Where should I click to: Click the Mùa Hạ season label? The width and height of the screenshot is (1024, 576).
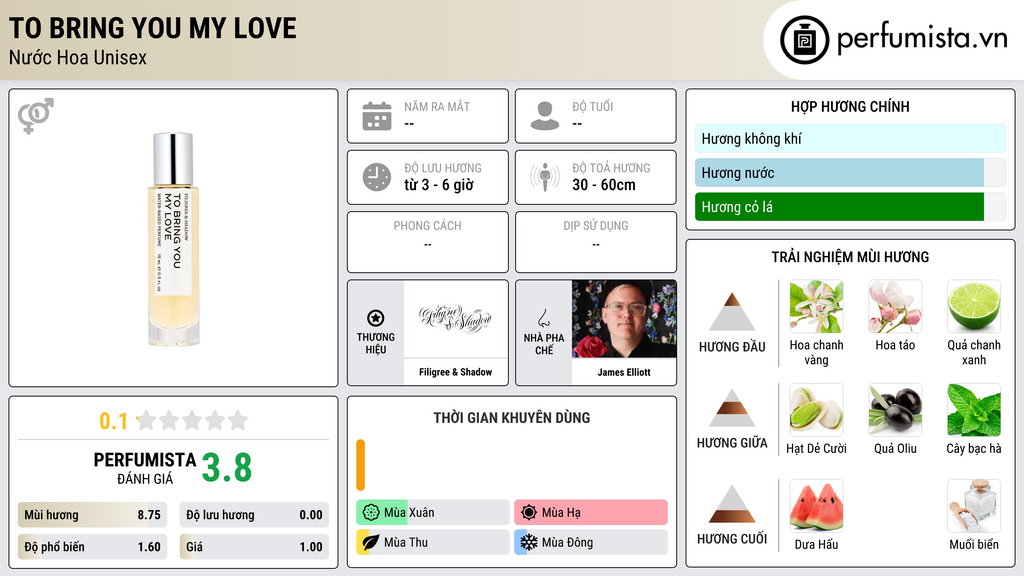tap(561, 513)
